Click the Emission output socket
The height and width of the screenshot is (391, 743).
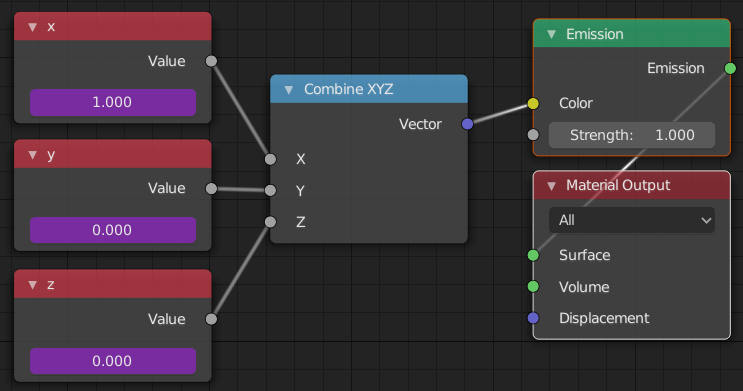point(730,68)
